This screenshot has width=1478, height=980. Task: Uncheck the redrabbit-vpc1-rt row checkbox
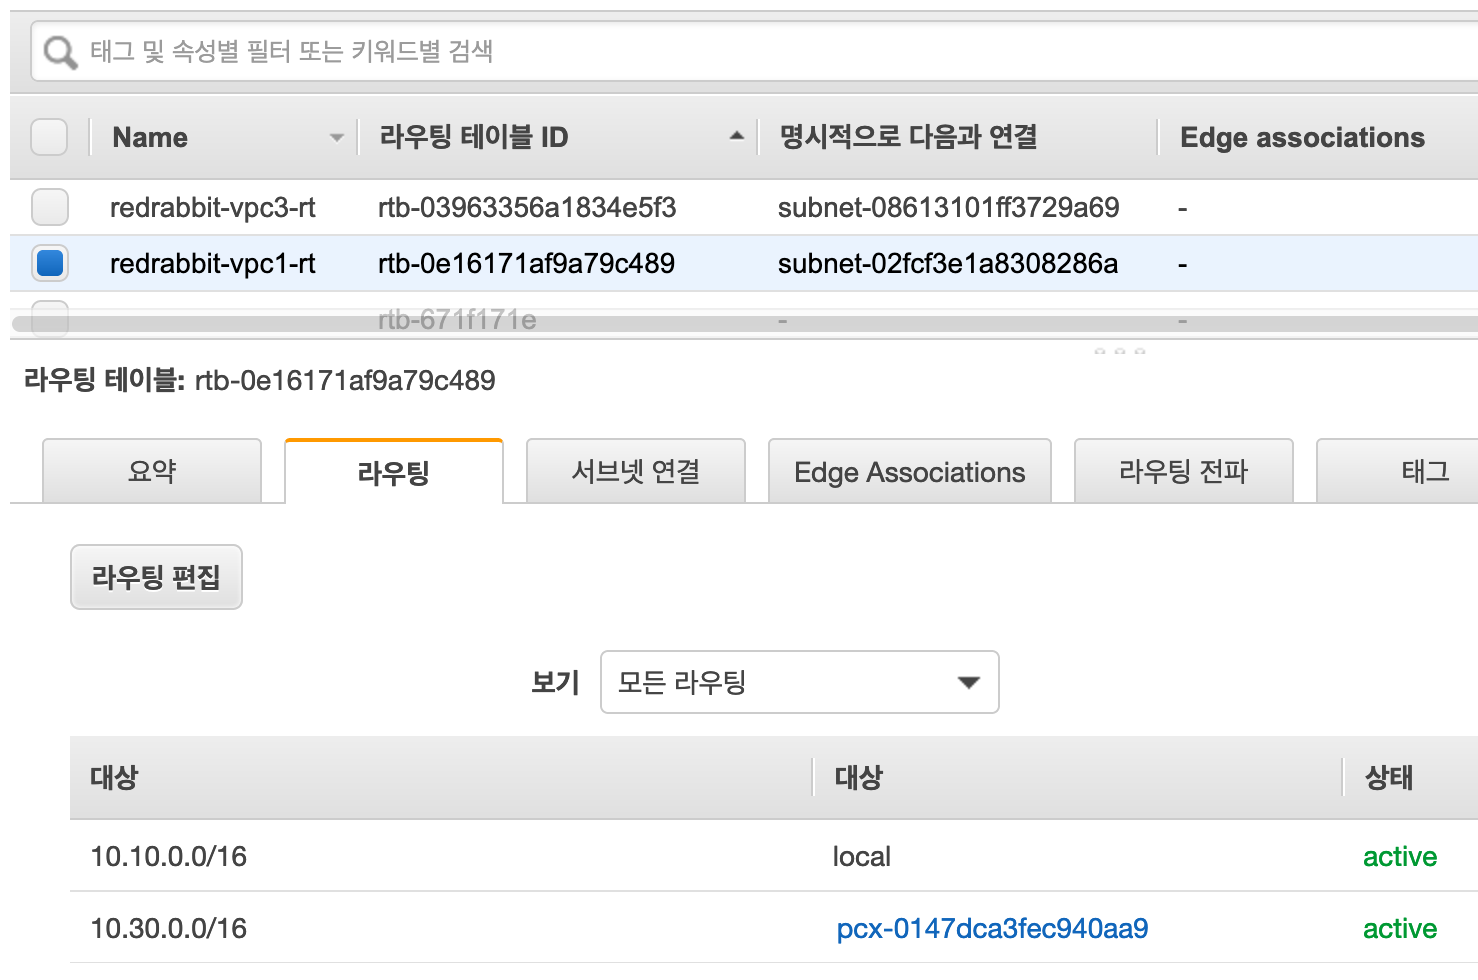(50, 263)
